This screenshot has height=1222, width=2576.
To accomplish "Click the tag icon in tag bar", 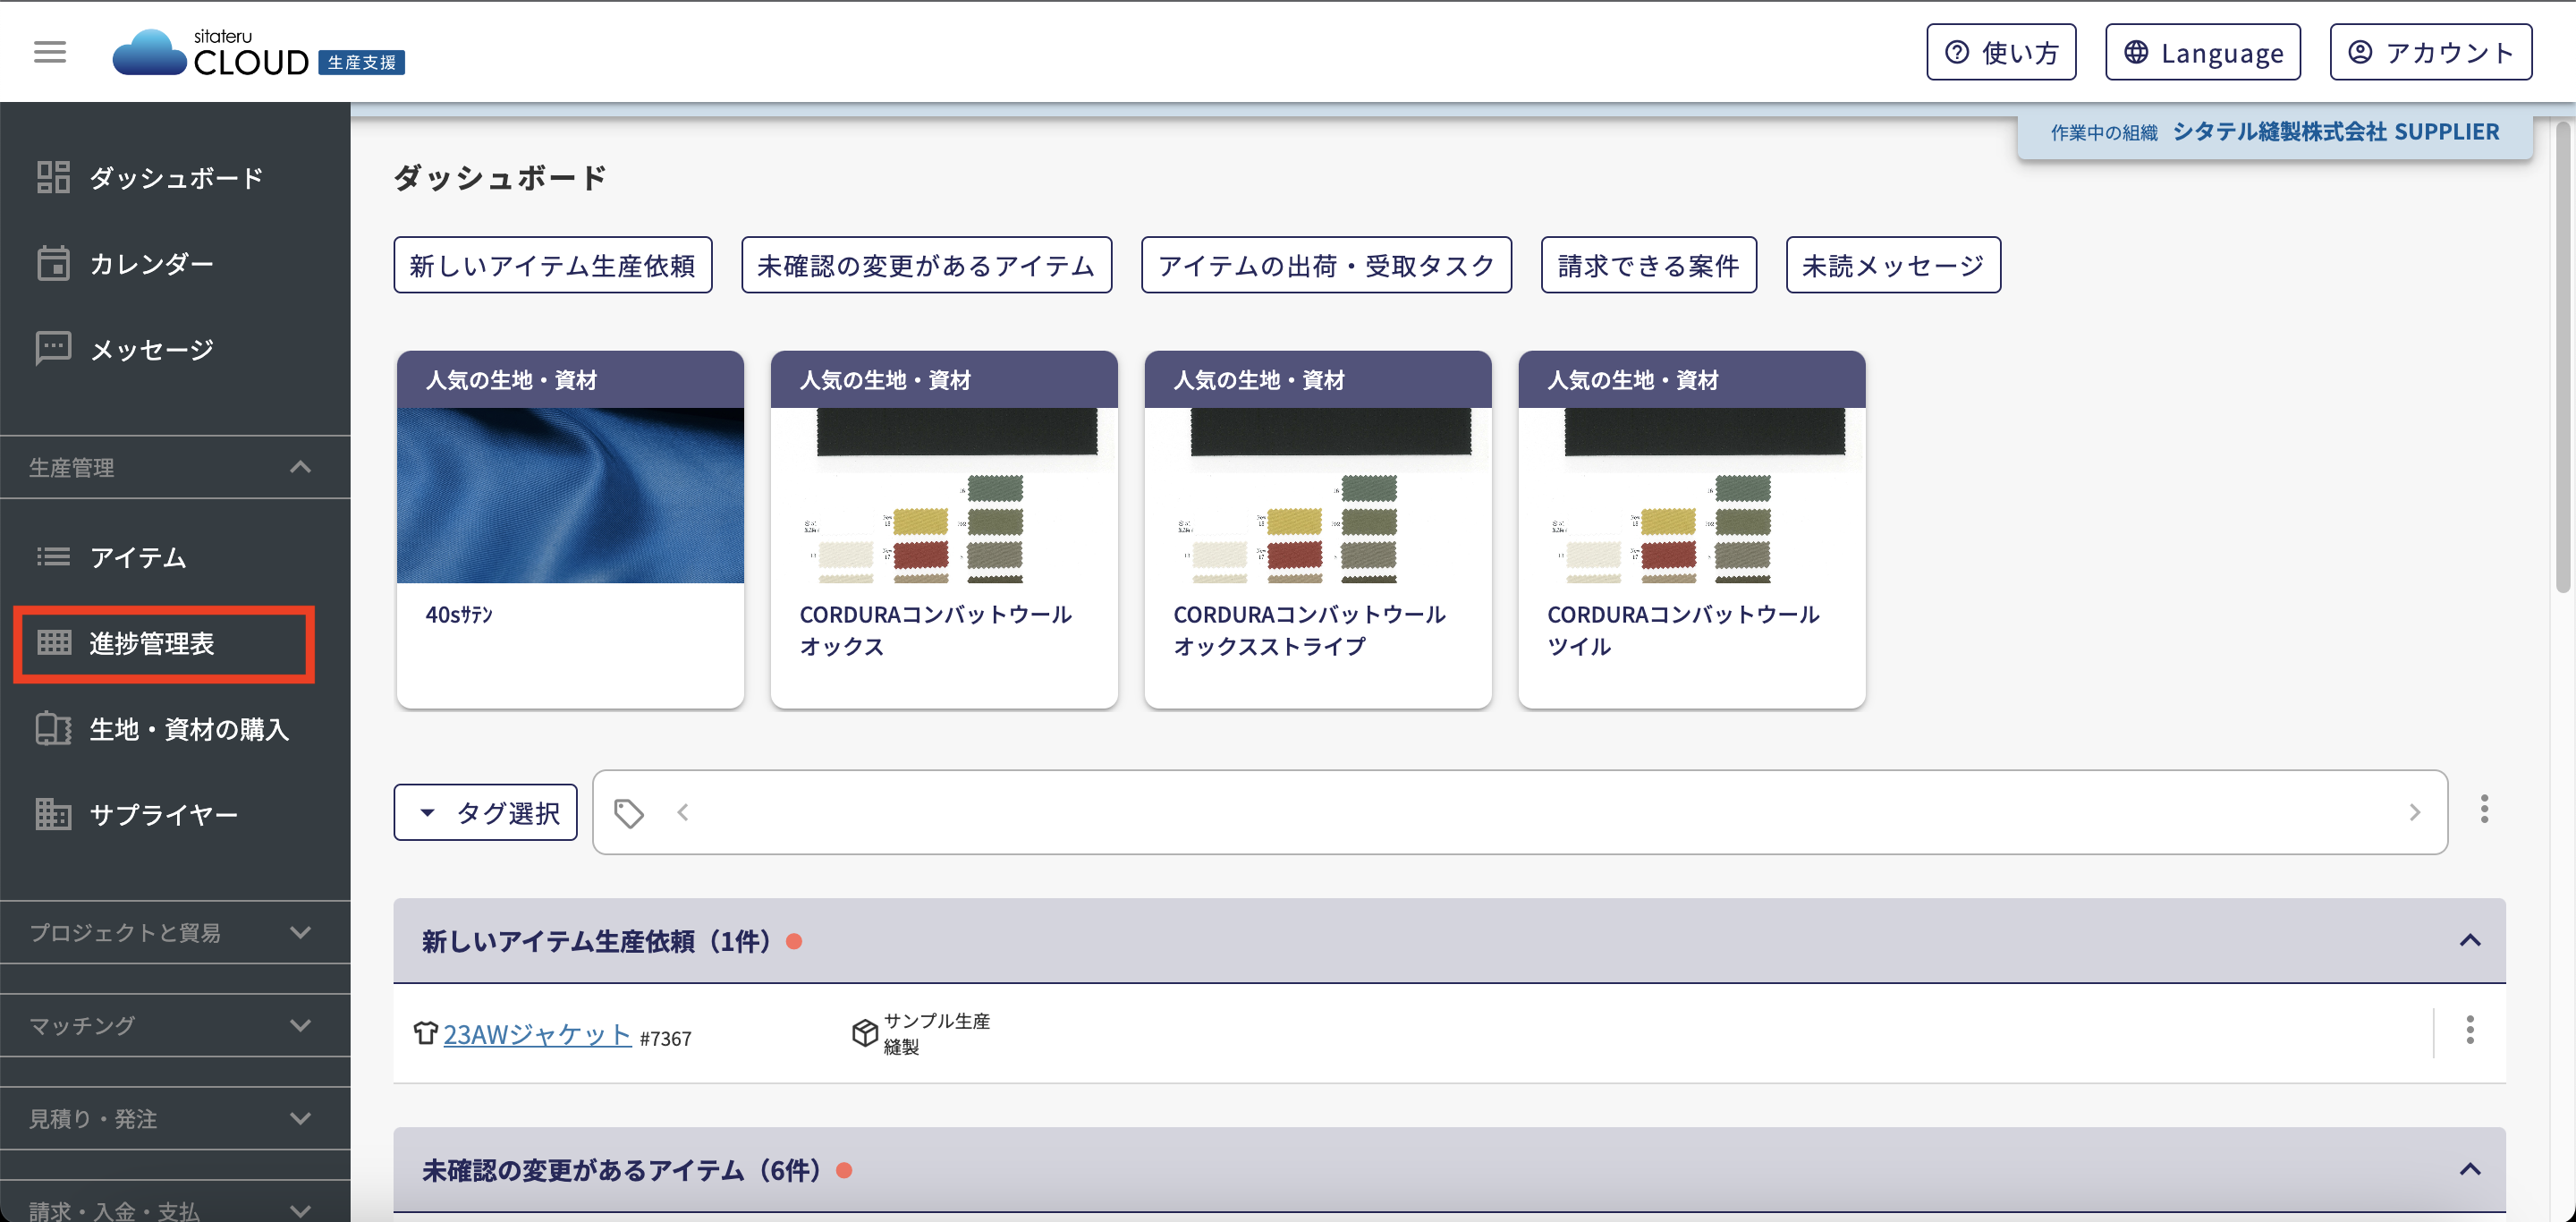I will (x=628, y=813).
